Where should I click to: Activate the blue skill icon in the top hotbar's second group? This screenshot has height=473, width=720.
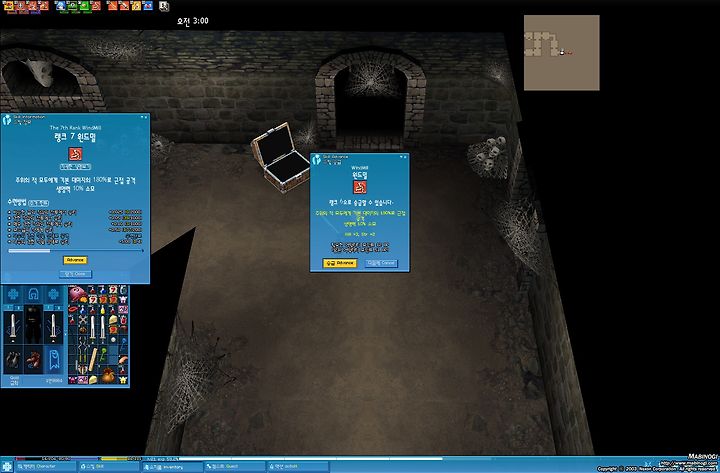click(x=61, y=6)
